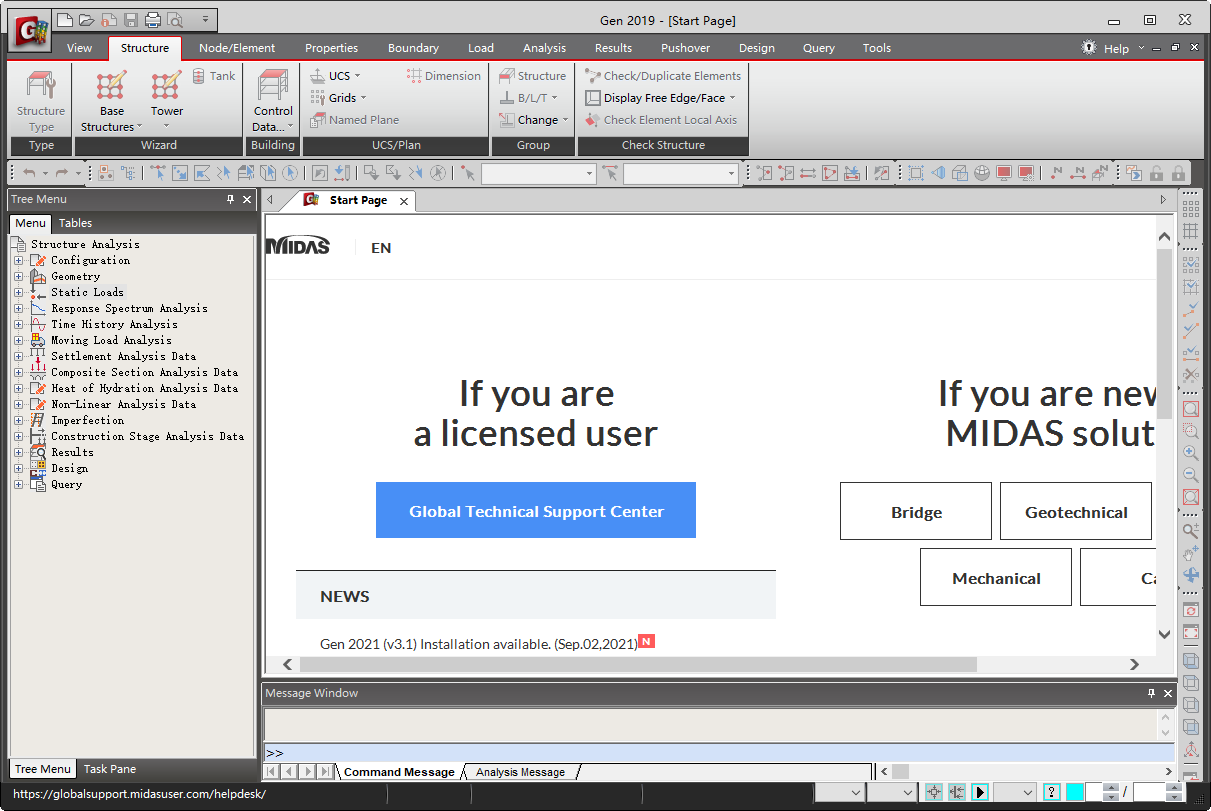The image size is (1211, 811).
Task: Click the command input line in Message Window
Action: pos(719,753)
